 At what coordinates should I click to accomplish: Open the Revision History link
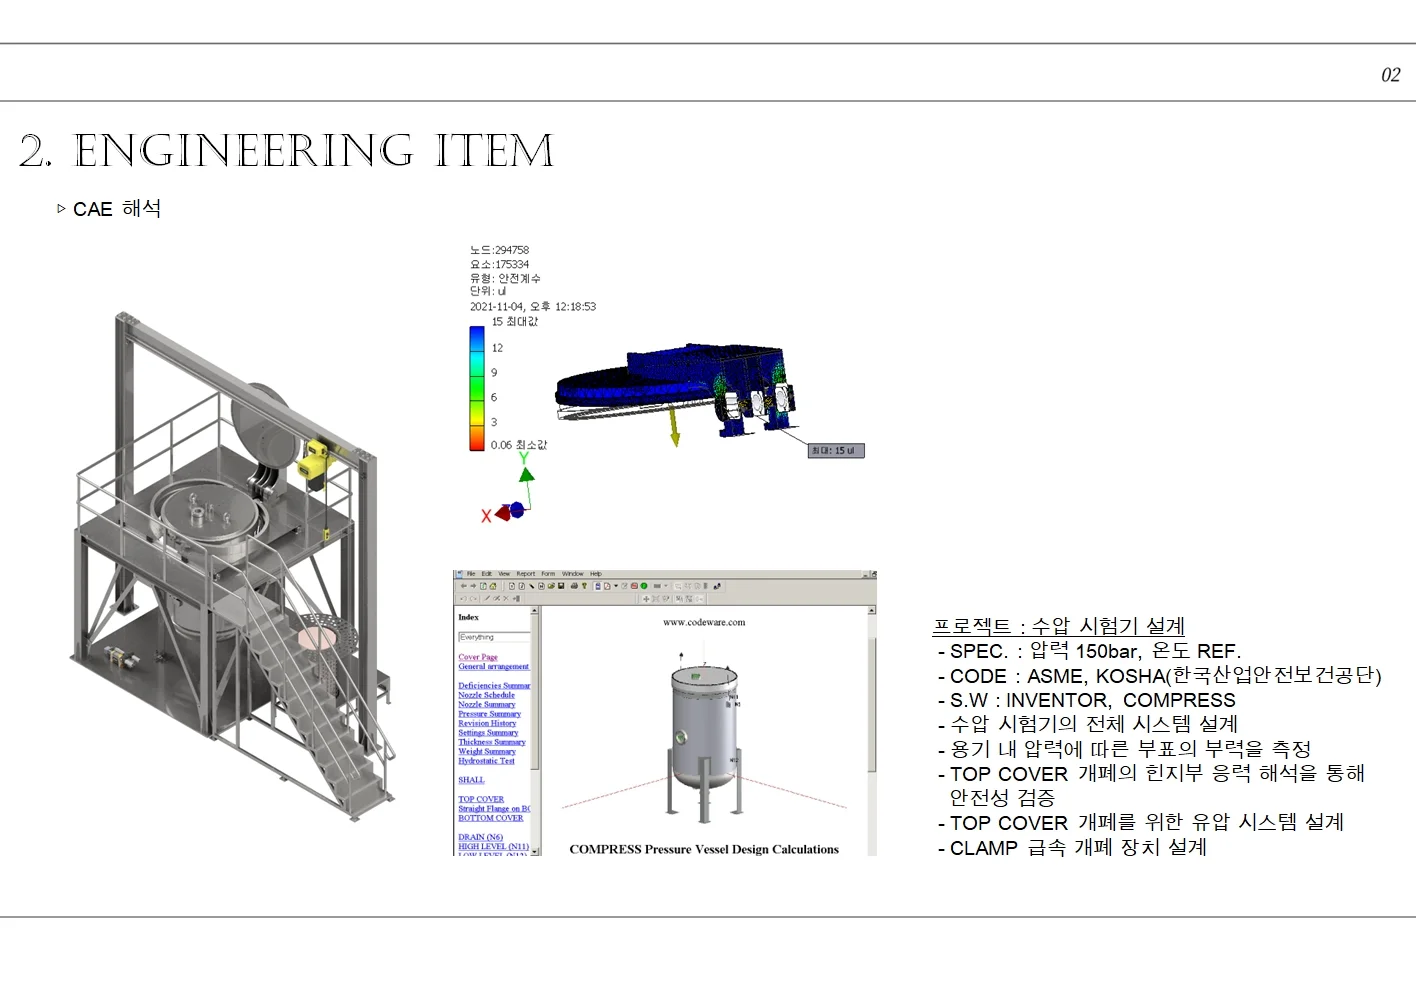488,723
